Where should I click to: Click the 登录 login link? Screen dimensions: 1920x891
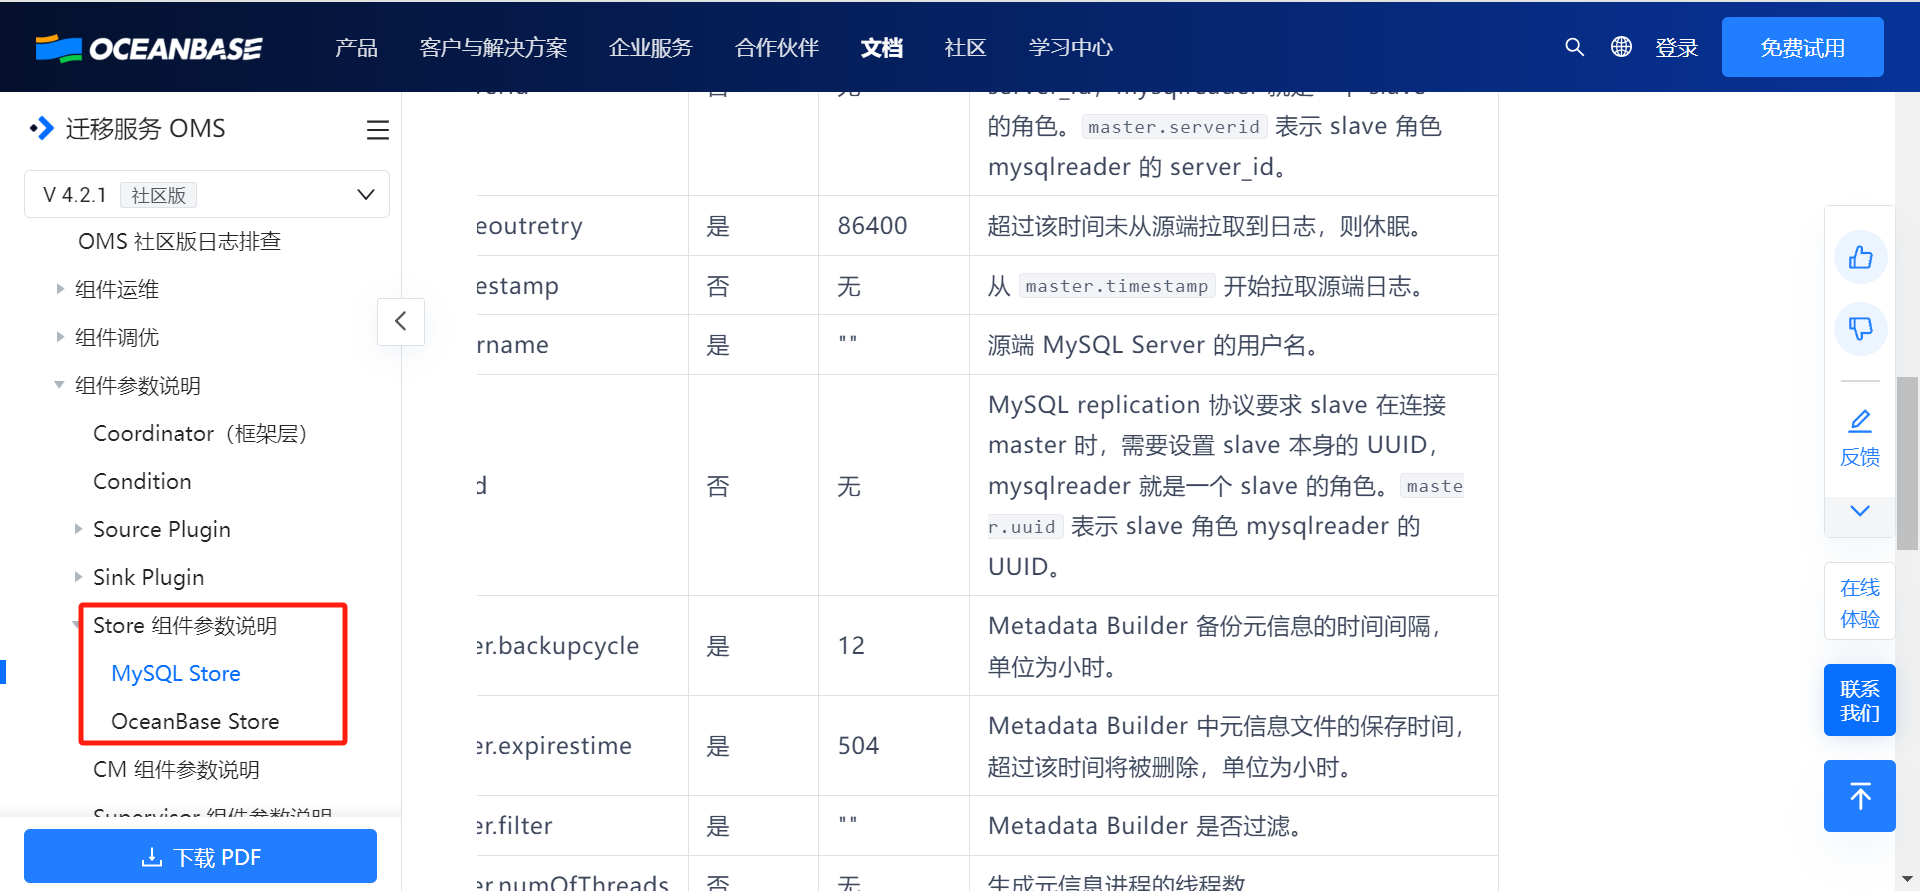pos(1676,48)
